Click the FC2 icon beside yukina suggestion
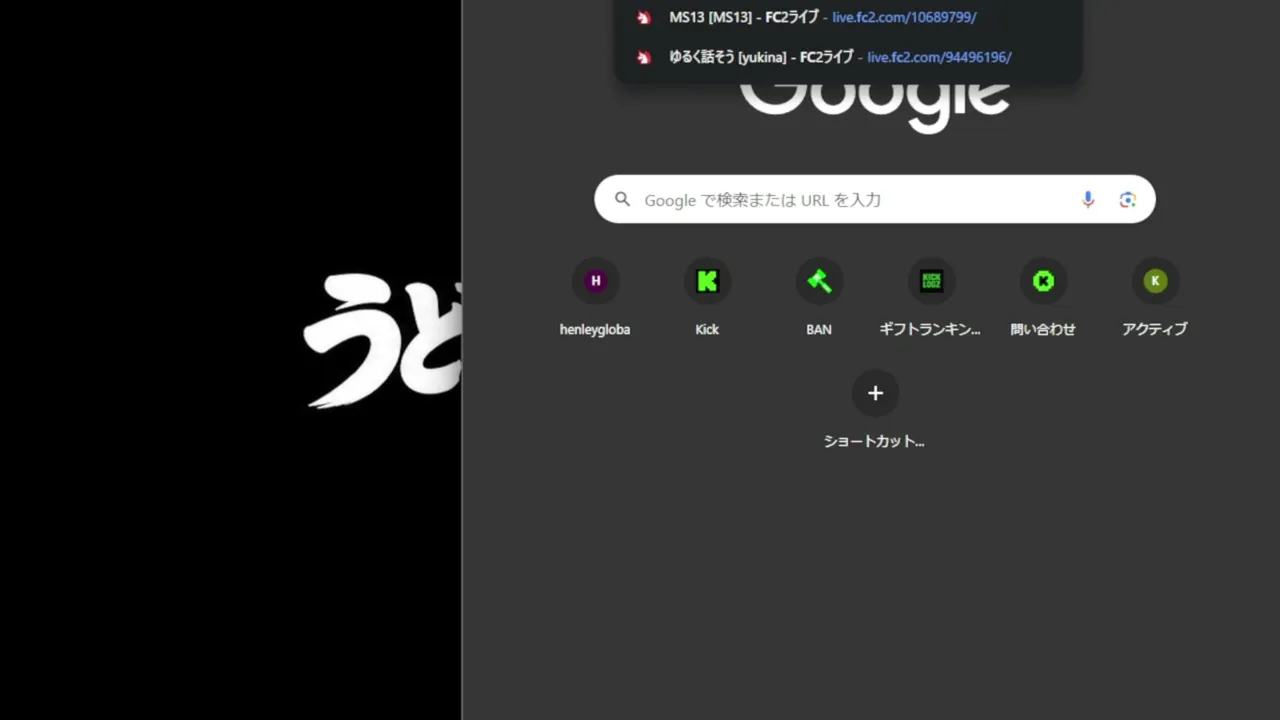The image size is (1280, 720). [644, 57]
